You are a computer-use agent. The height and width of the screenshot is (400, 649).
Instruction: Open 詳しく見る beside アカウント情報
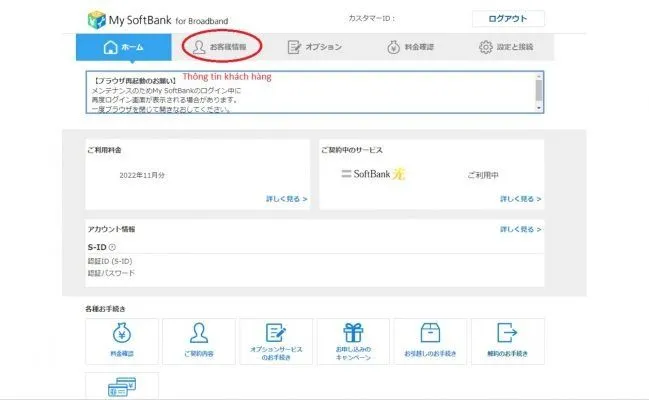point(521,229)
